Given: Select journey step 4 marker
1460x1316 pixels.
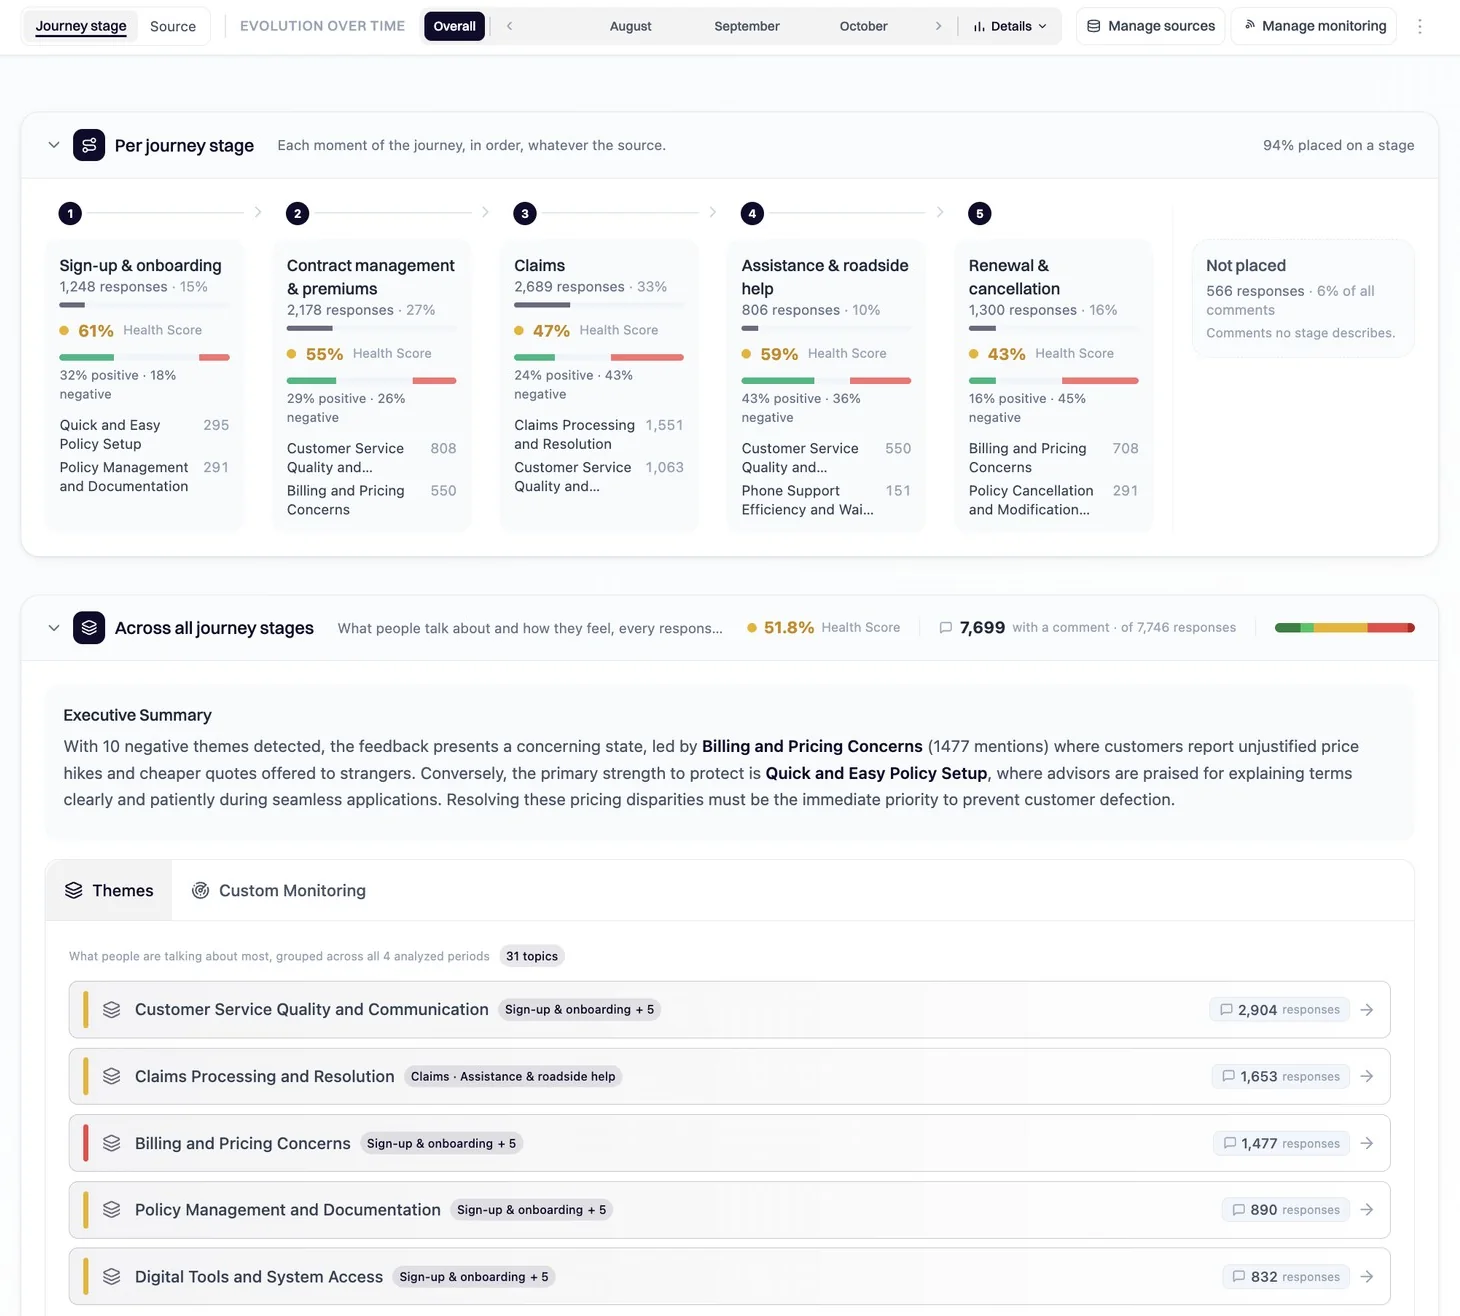Looking at the screenshot, I should (x=752, y=213).
